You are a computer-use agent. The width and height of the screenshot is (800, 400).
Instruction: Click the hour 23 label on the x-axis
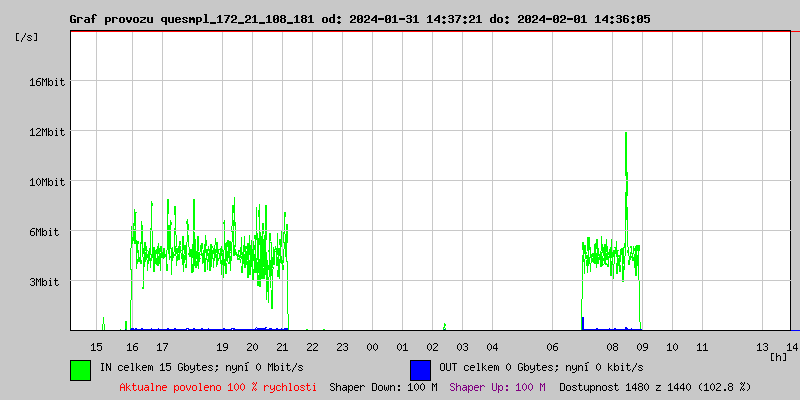pos(342,346)
